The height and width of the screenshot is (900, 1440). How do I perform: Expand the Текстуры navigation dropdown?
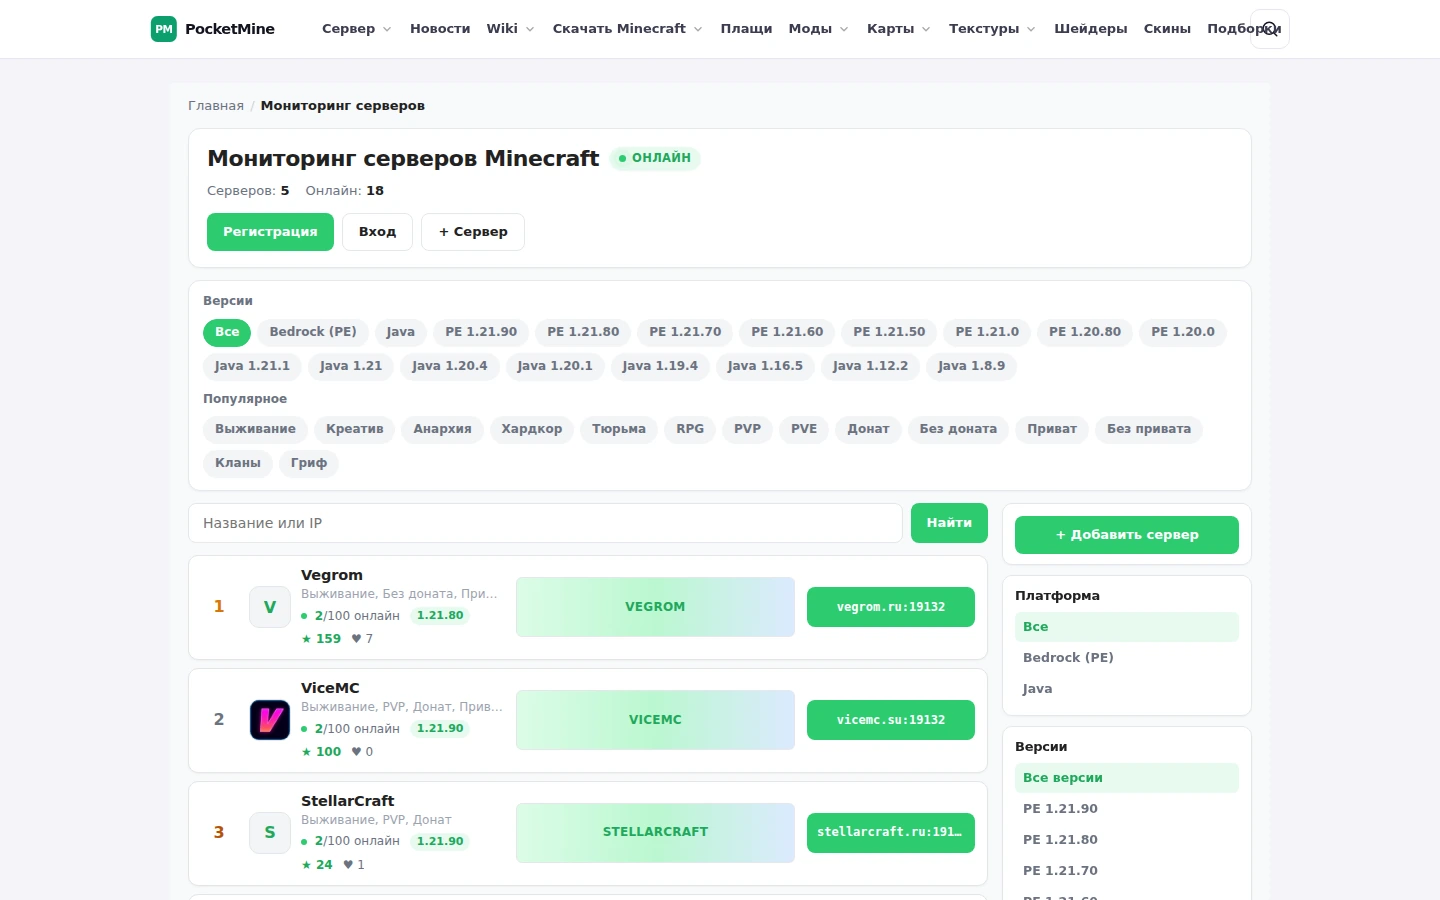pos(993,29)
